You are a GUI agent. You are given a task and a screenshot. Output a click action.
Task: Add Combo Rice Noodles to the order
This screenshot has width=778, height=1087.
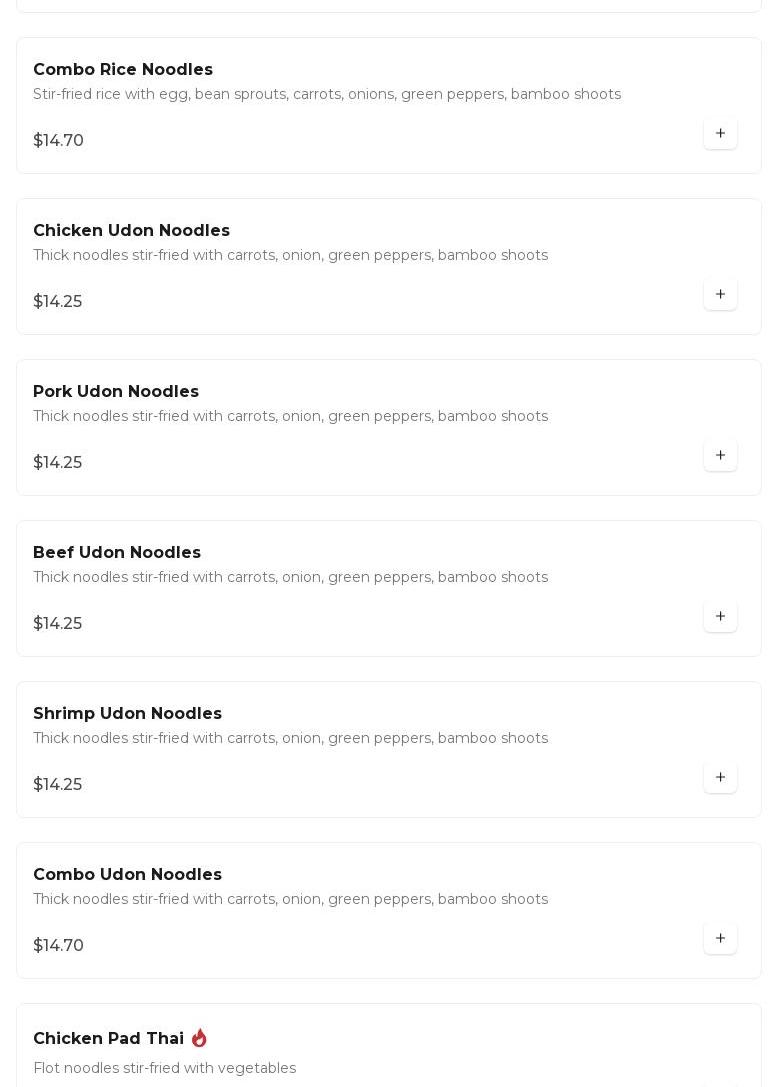[x=720, y=133]
